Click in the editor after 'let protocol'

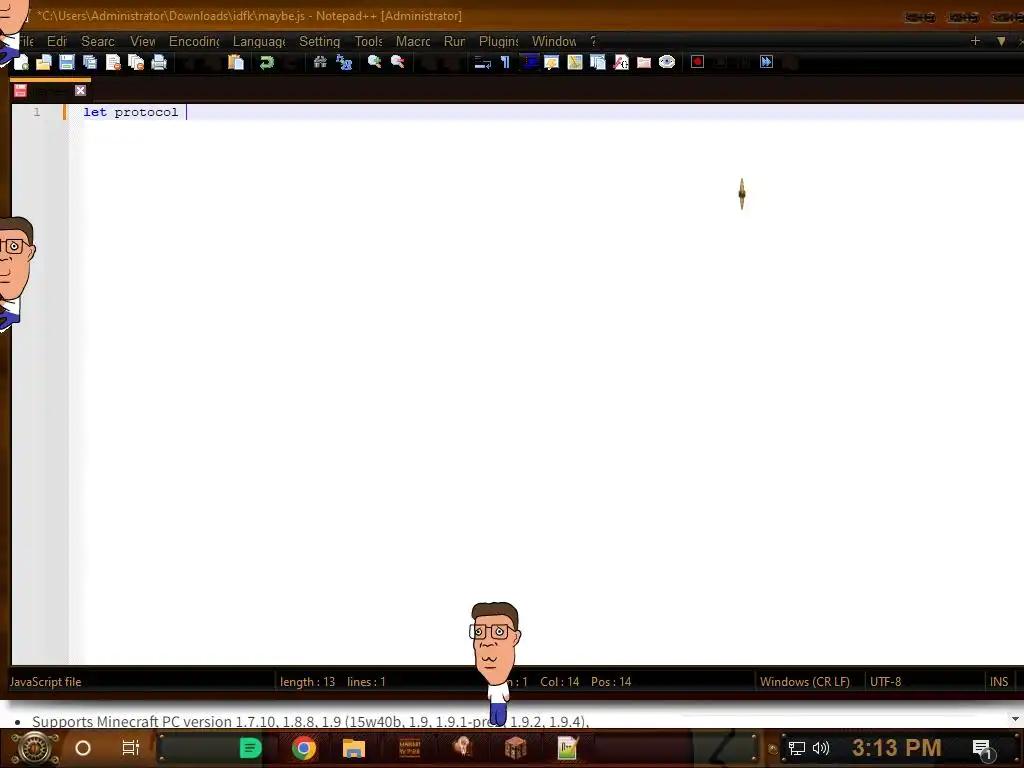click(x=185, y=112)
